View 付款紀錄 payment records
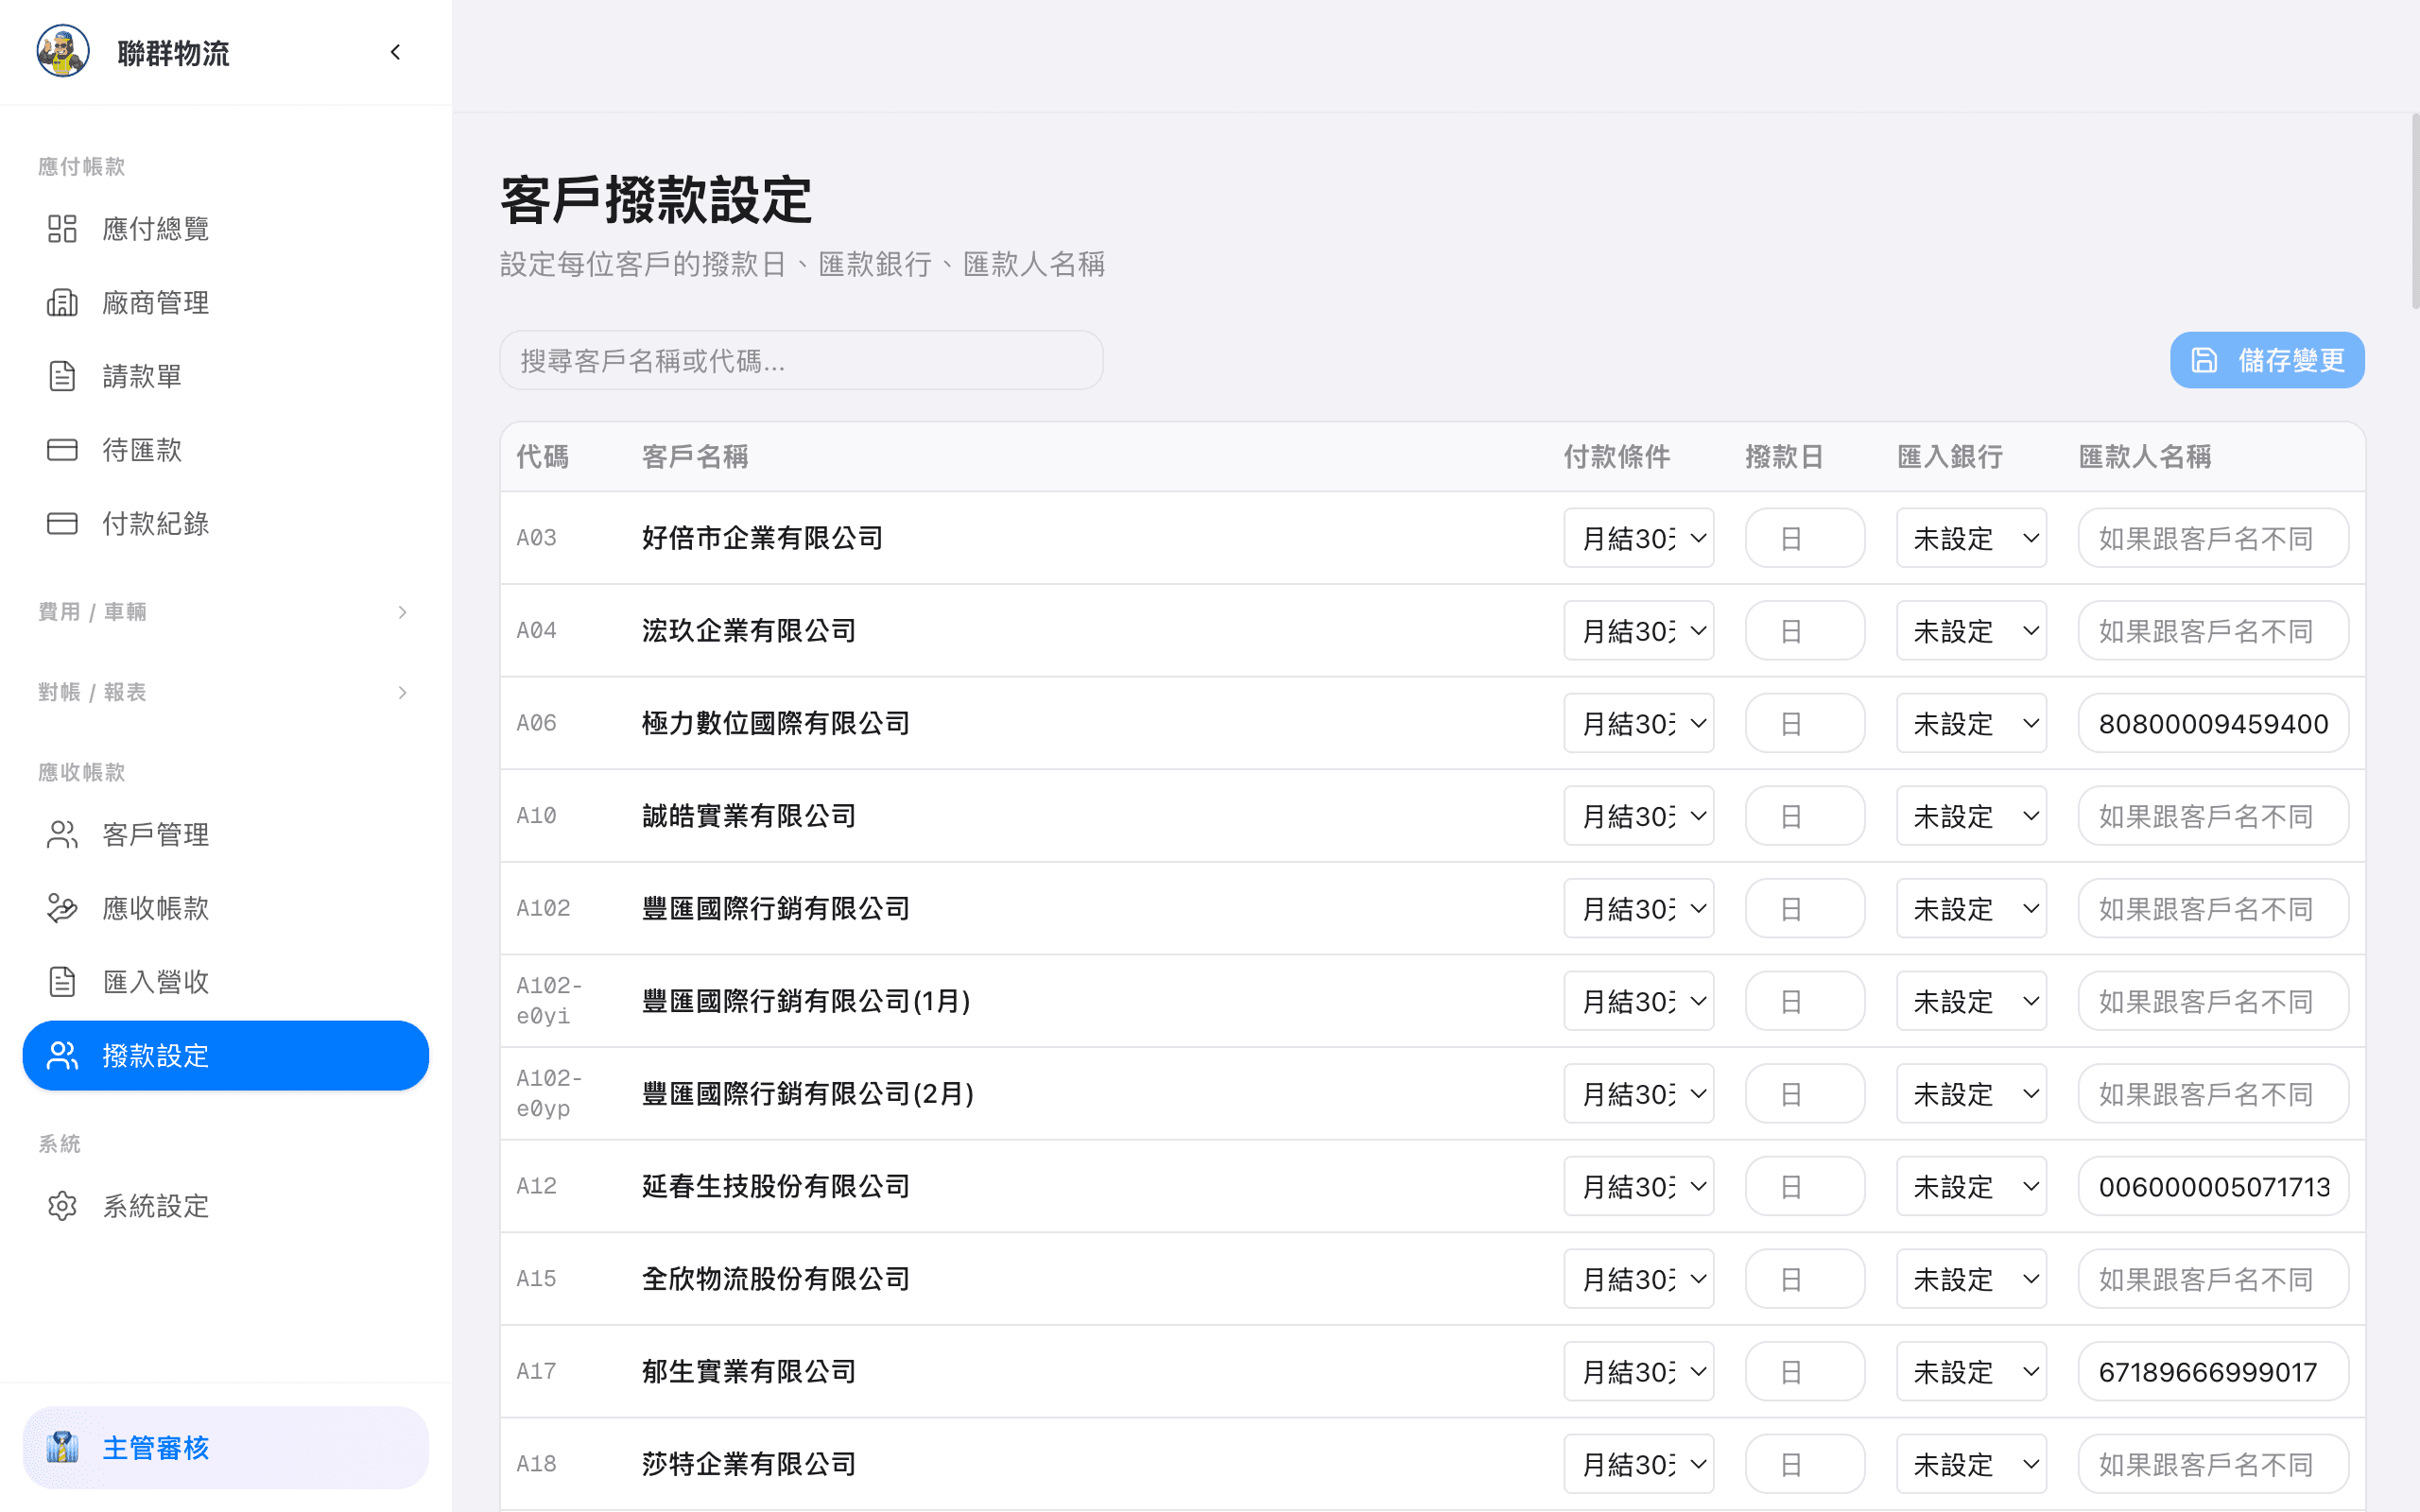Screen dimensions: 2420x1512 pos(155,523)
